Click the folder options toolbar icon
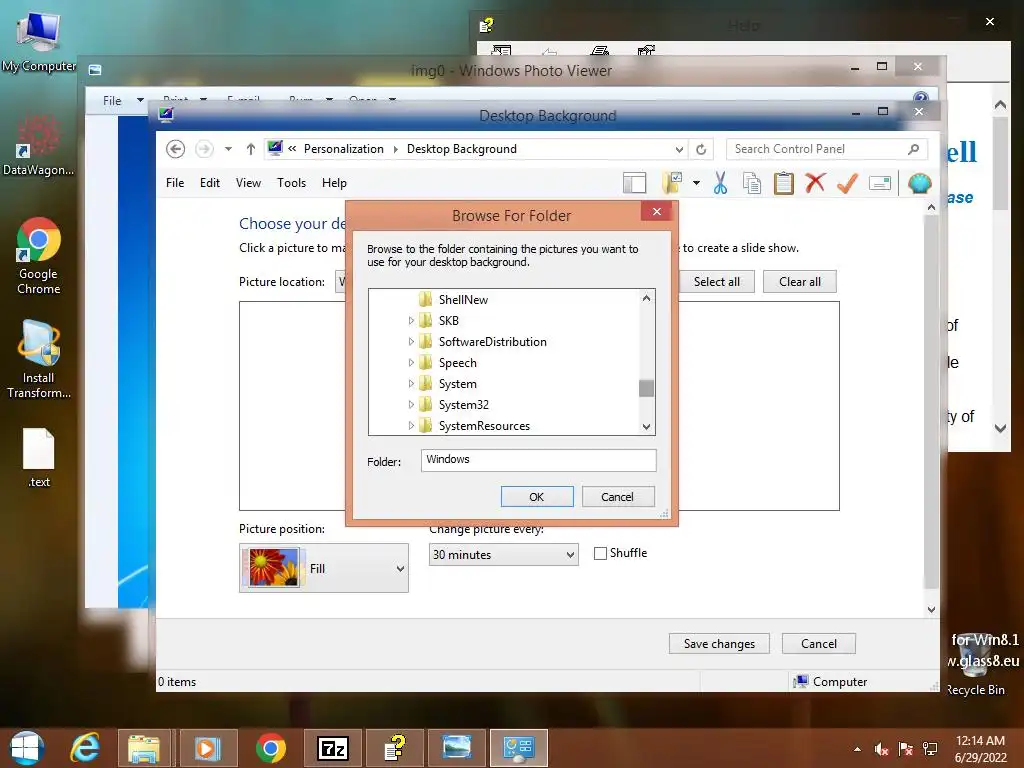Screen dimensions: 1024x768 (x=672, y=184)
